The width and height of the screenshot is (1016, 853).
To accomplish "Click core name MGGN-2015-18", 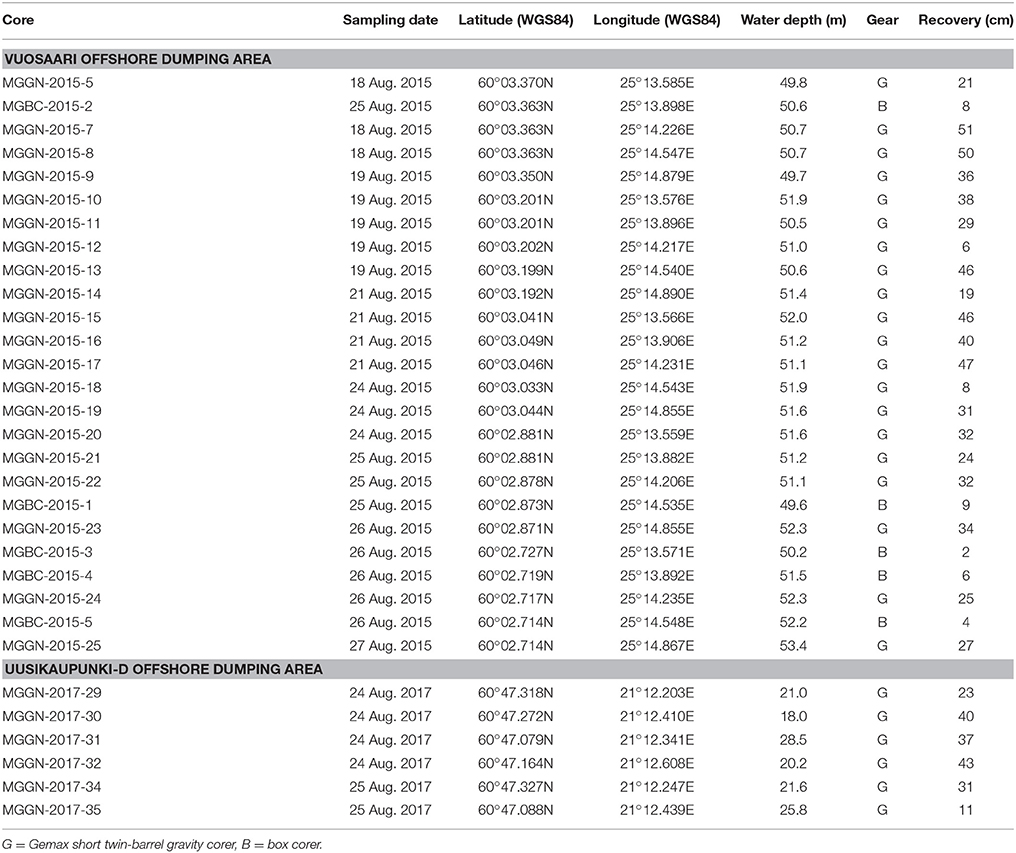I will [52, 388].
